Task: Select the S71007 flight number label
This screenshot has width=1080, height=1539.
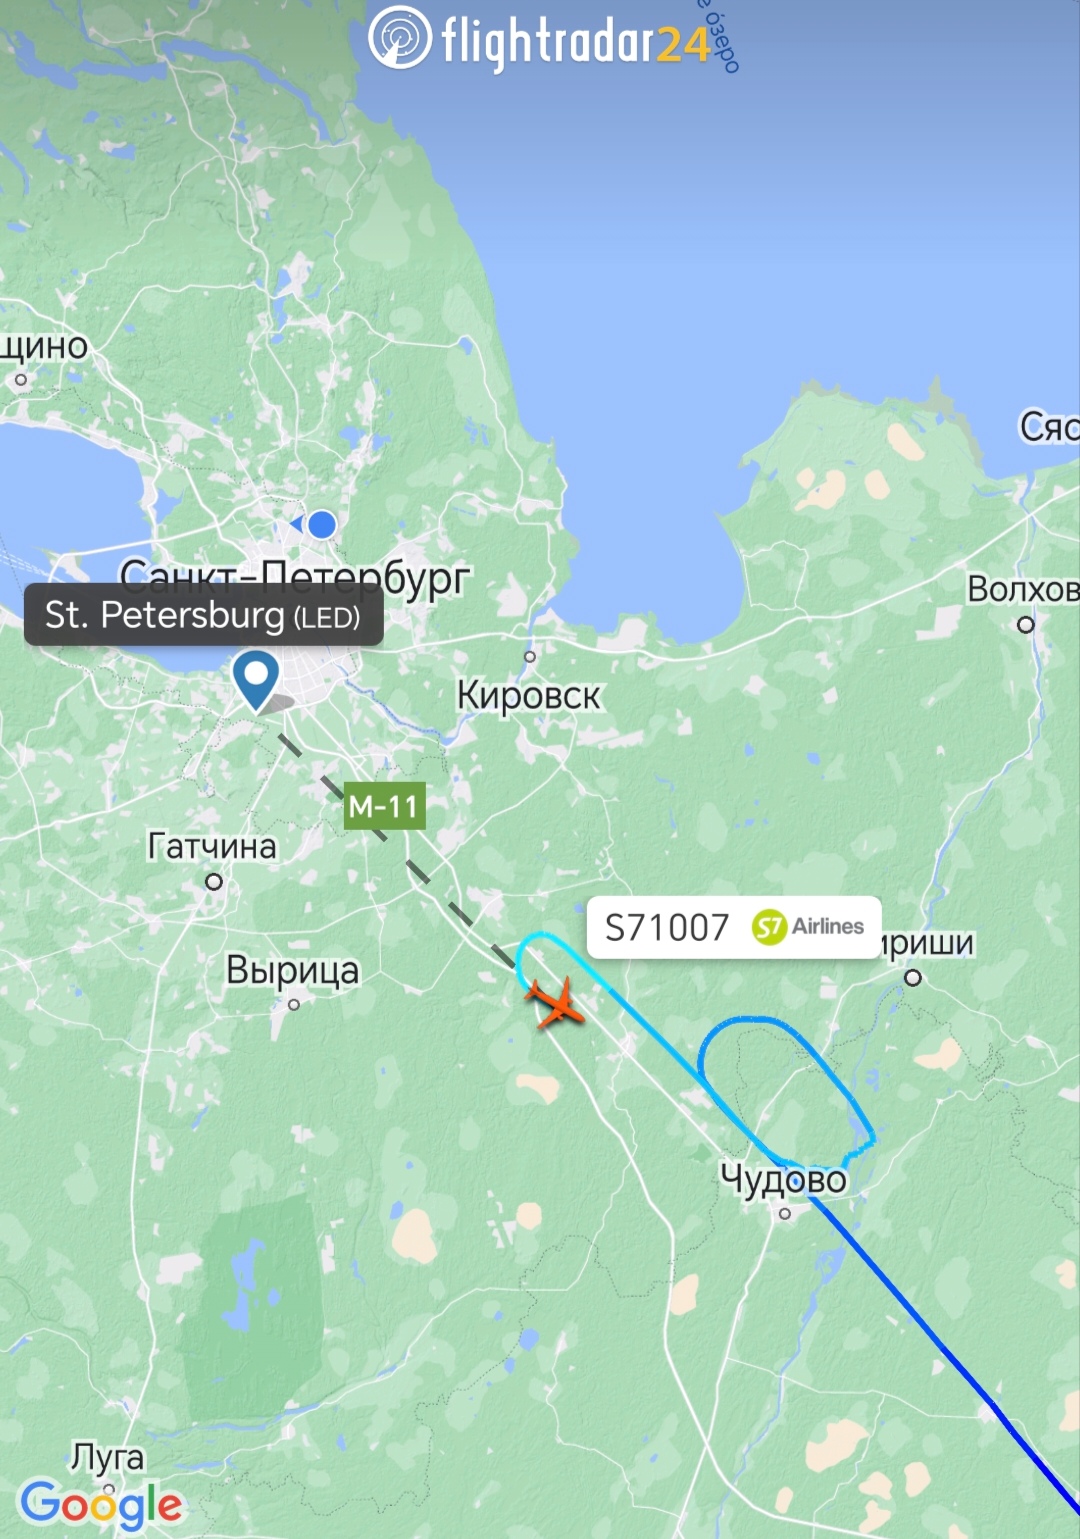Action: coord(667,928)
